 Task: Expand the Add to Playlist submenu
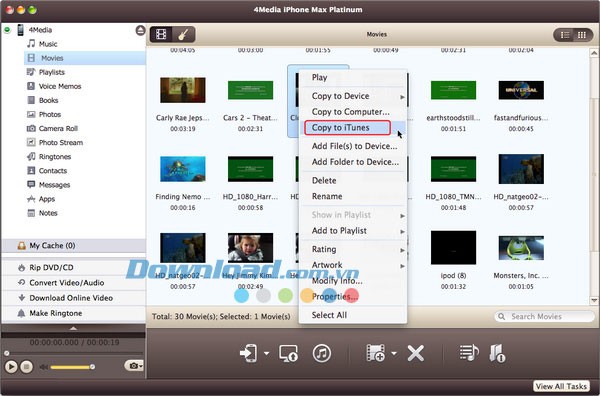(352, 231)
